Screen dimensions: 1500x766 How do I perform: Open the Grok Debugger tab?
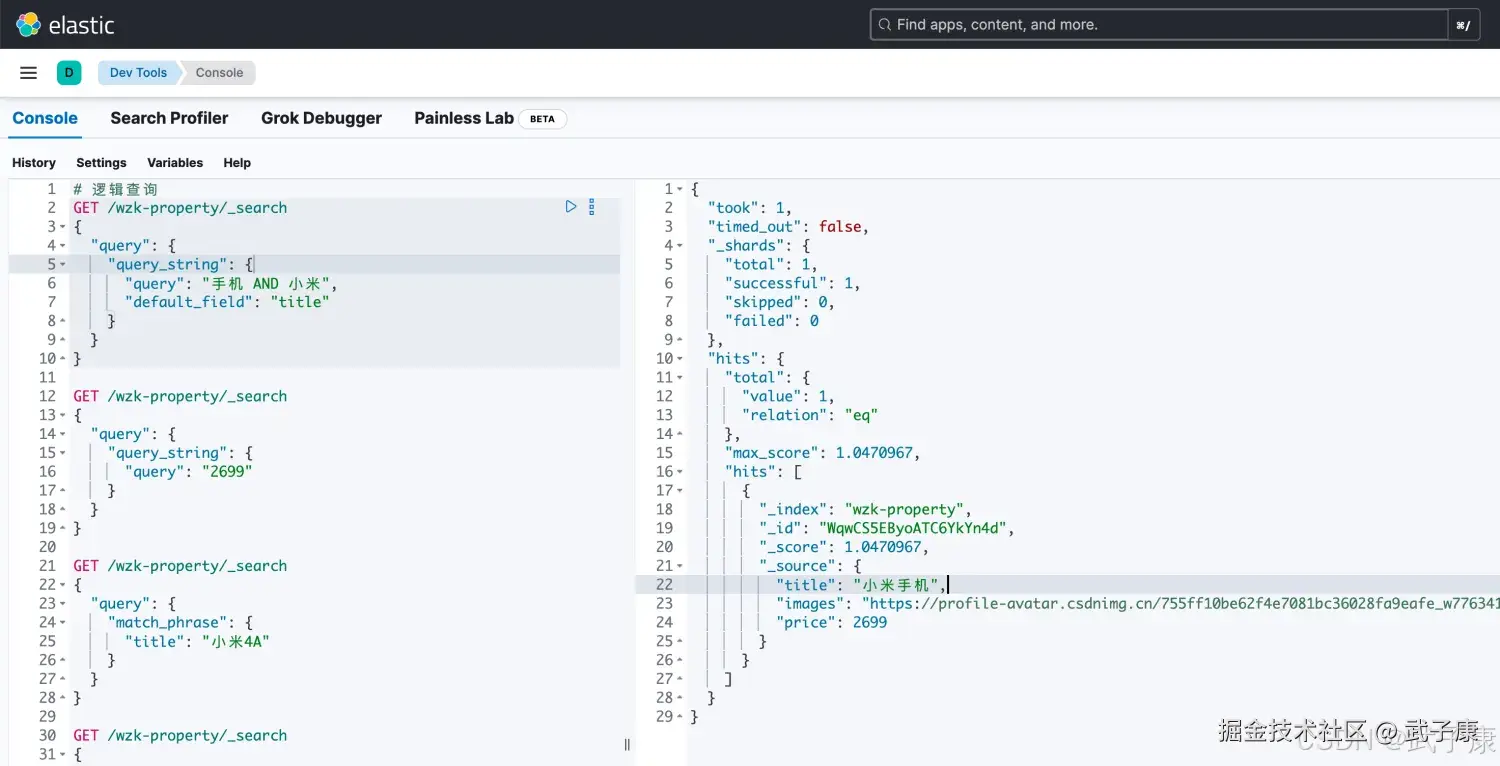(321, 118)
